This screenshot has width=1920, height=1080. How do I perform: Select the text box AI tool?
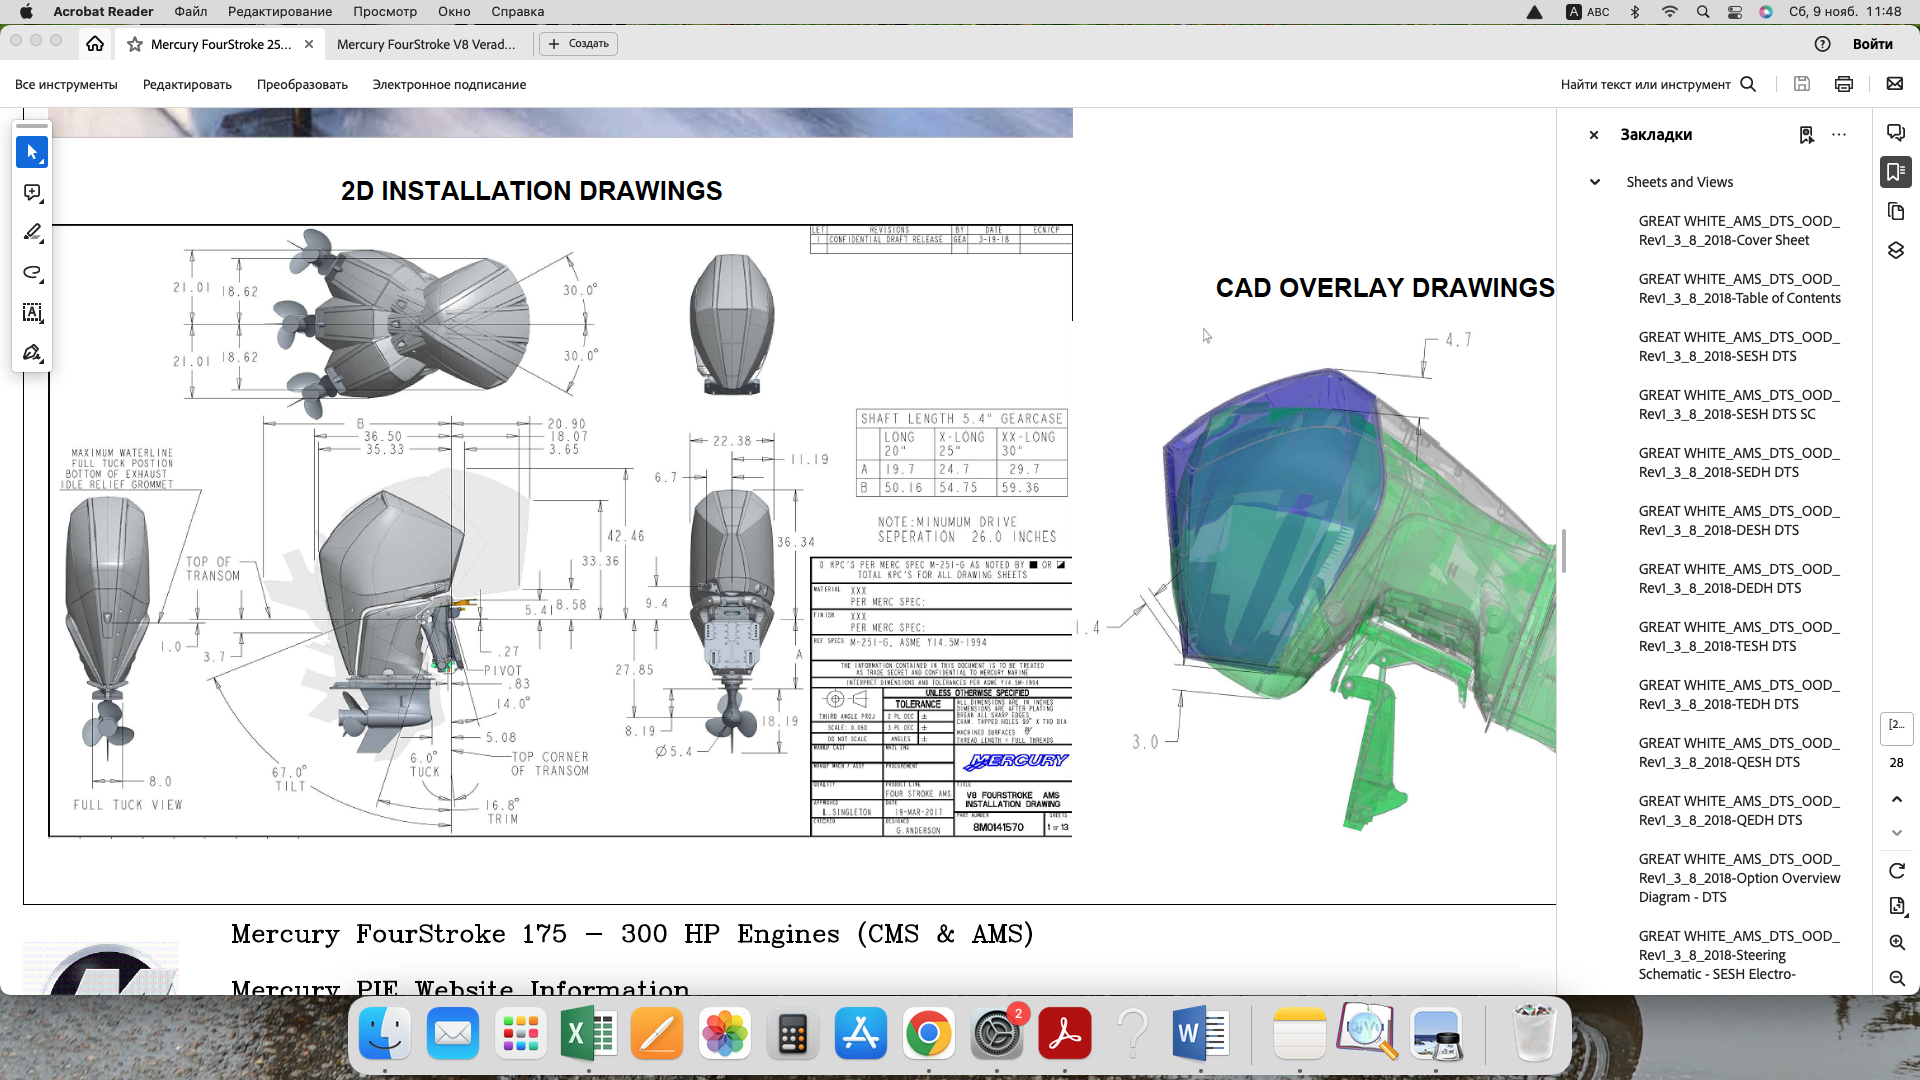pyautogui.click(x=32, y=312)
